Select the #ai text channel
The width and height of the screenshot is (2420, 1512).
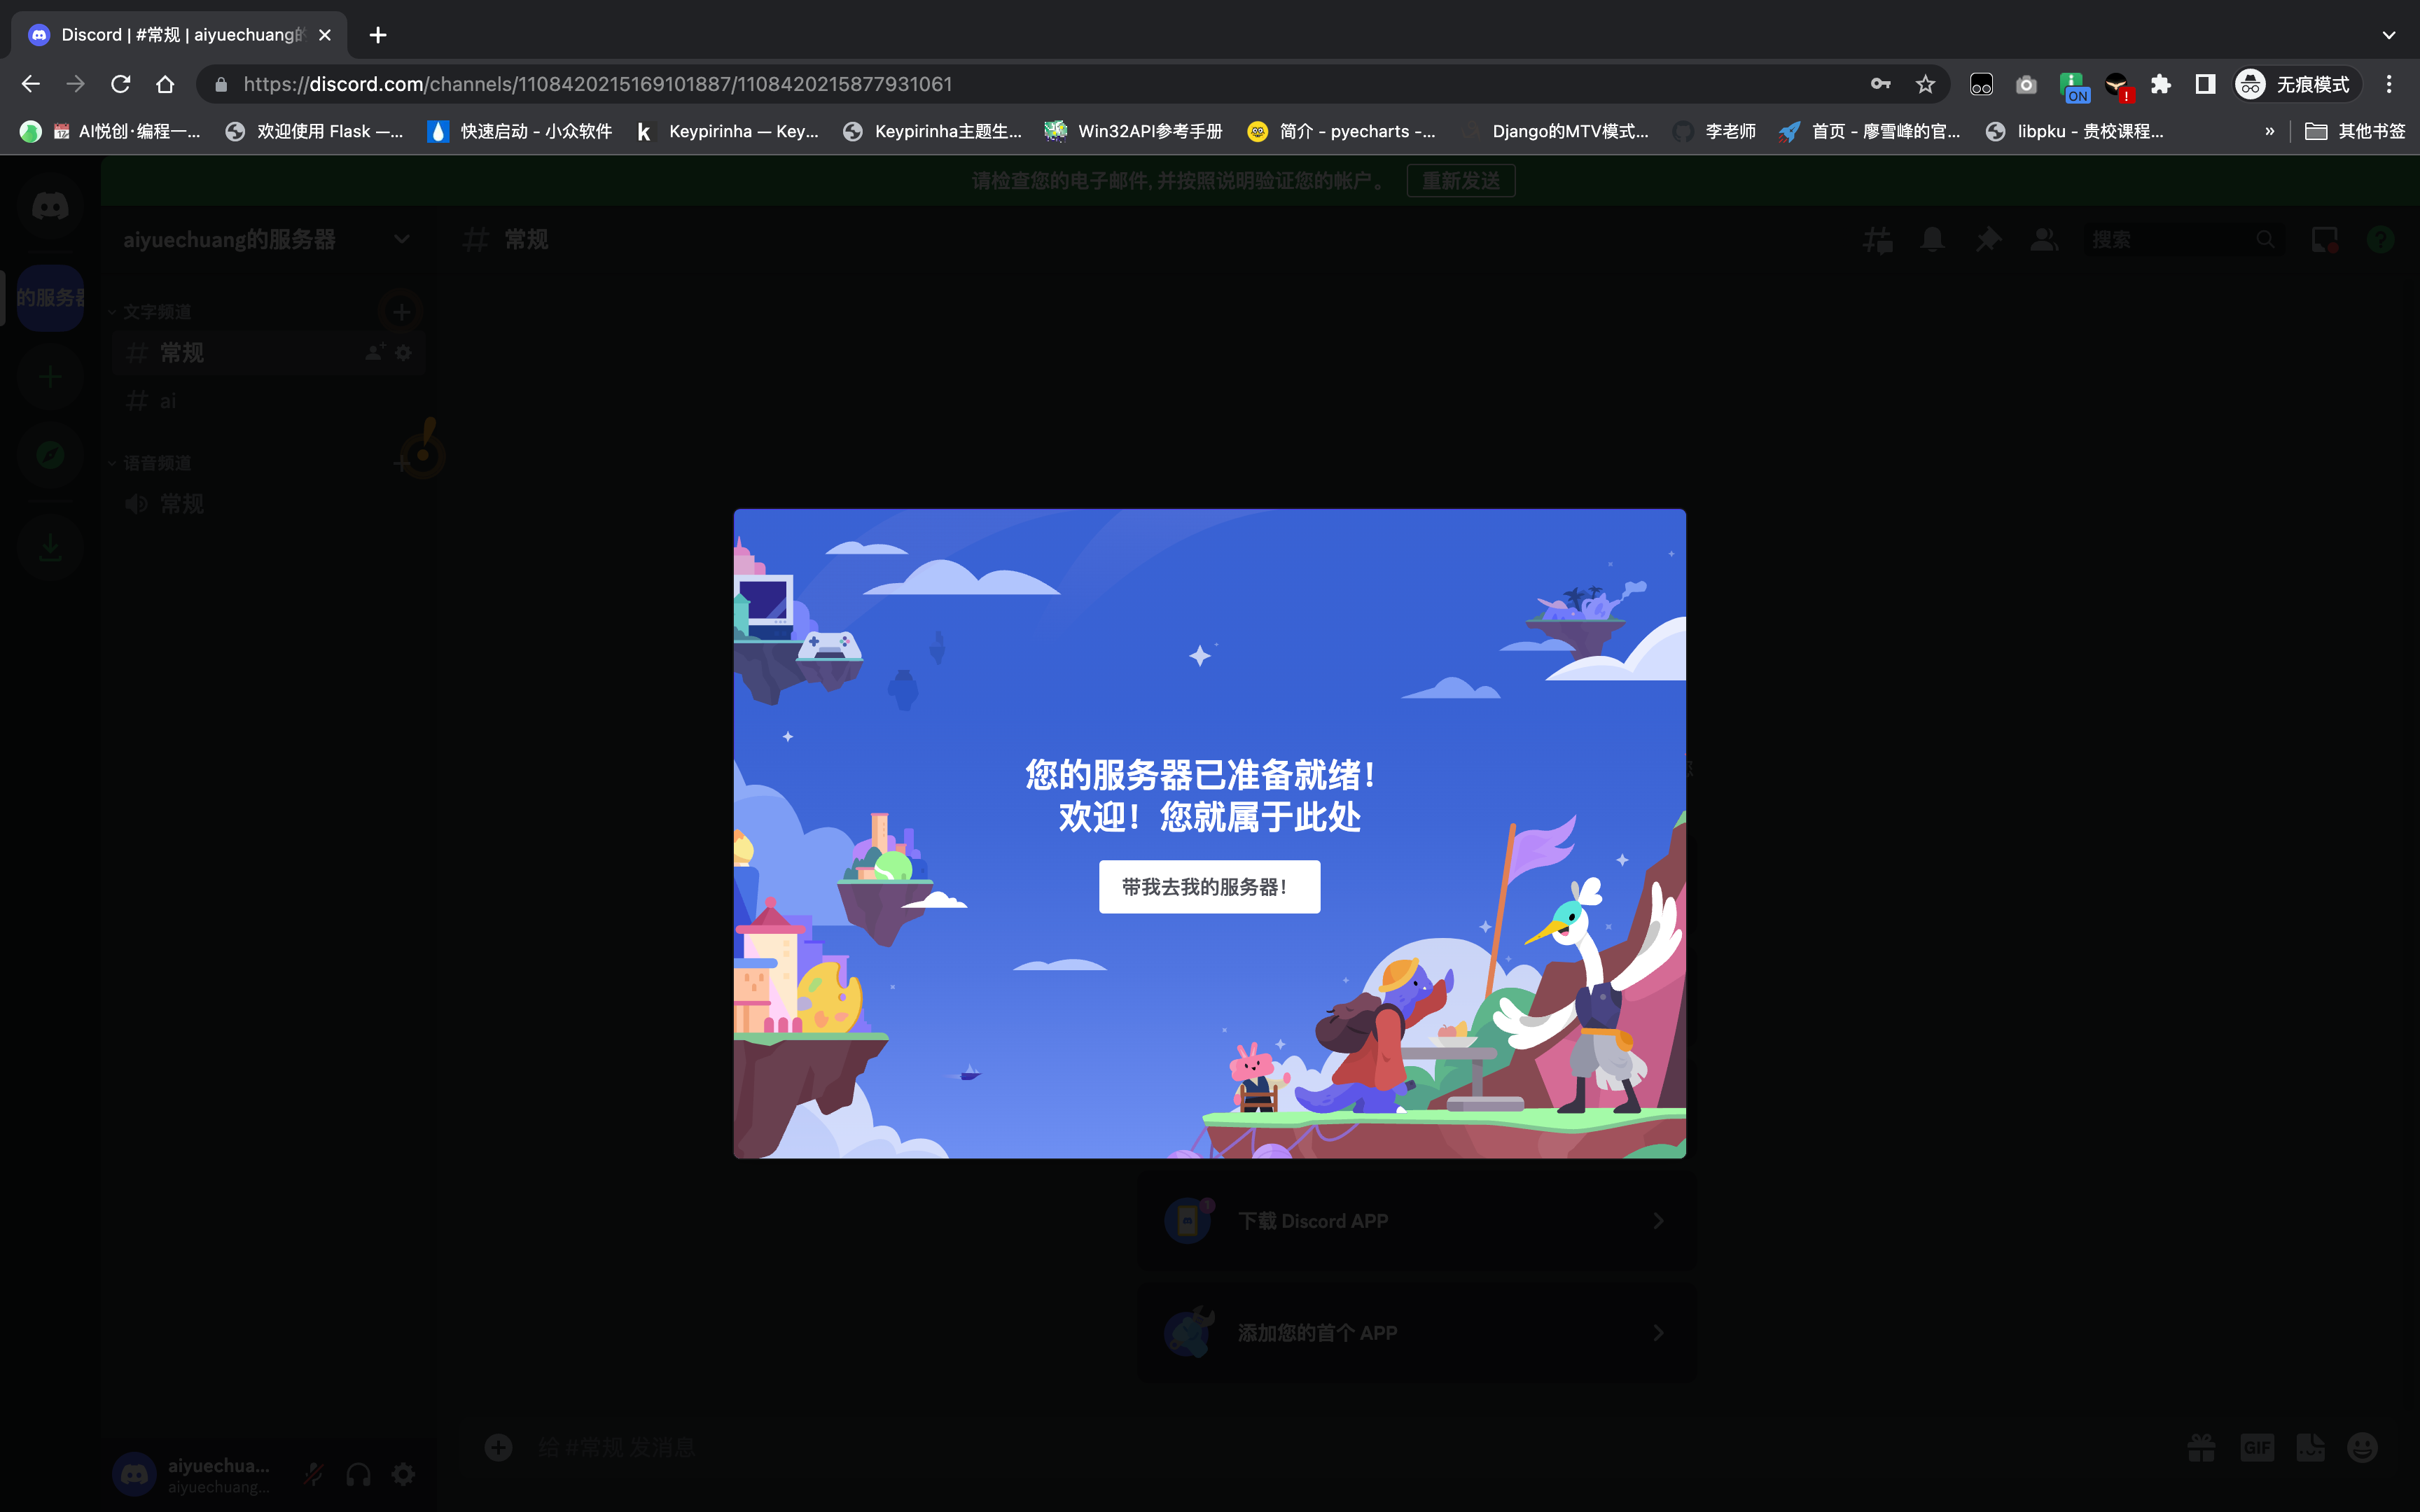tap(269, 401)
